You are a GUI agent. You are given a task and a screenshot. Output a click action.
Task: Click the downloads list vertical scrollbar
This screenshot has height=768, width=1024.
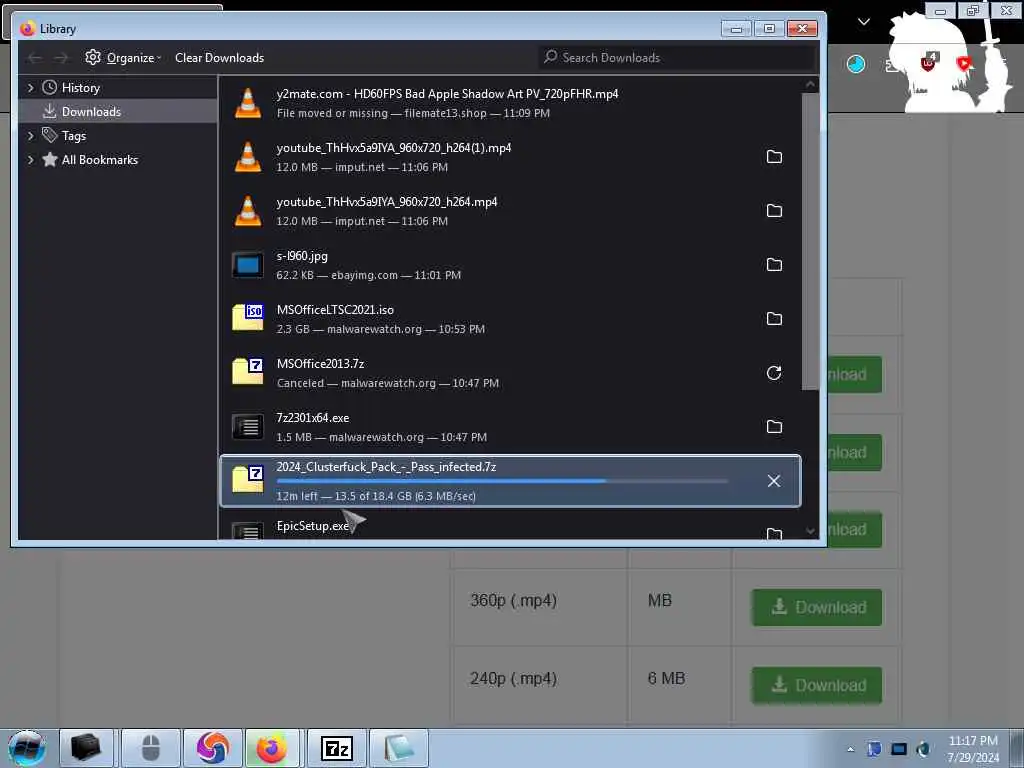tap(810, 242)
